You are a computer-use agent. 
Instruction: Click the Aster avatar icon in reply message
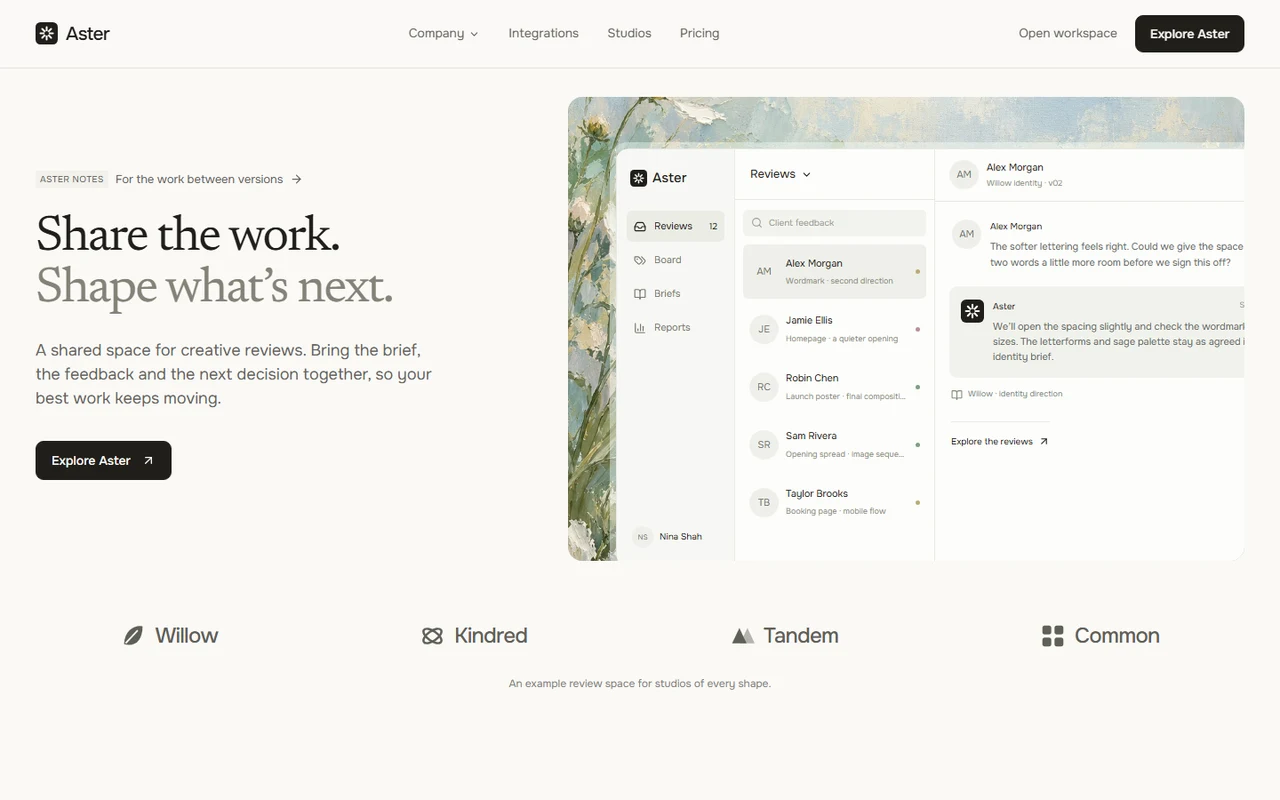point(972,311)
